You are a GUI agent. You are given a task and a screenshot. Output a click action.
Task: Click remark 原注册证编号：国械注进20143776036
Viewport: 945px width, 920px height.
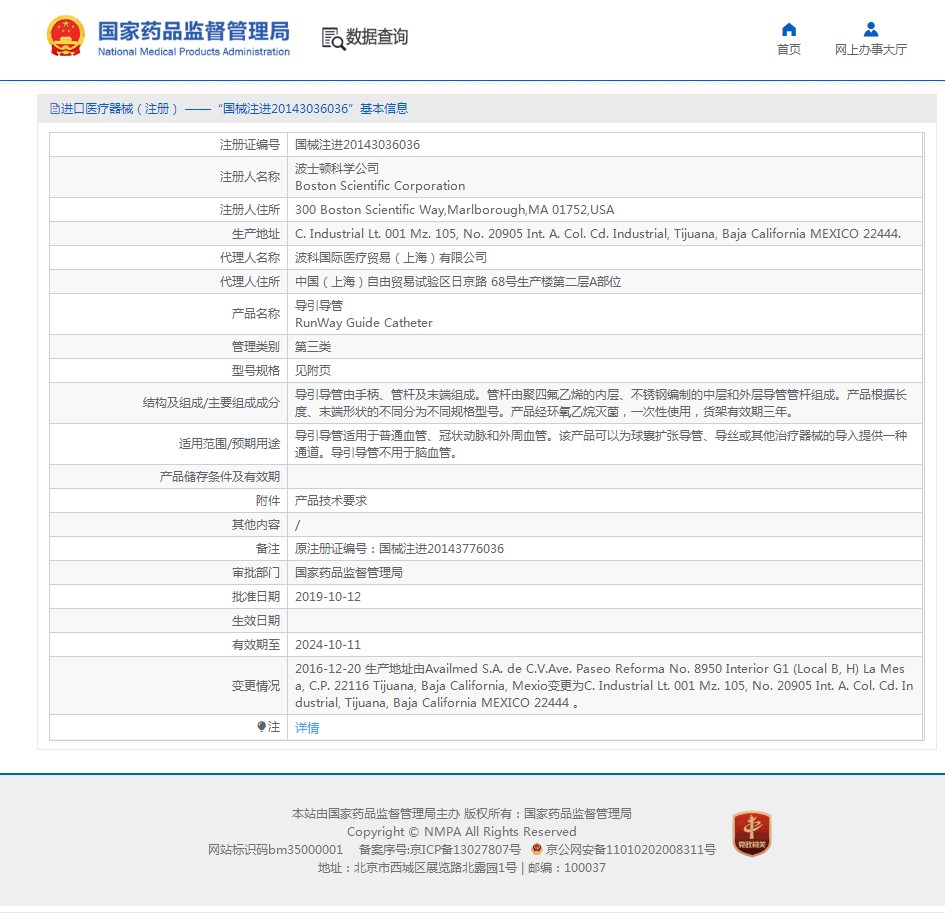pos(399,549)
